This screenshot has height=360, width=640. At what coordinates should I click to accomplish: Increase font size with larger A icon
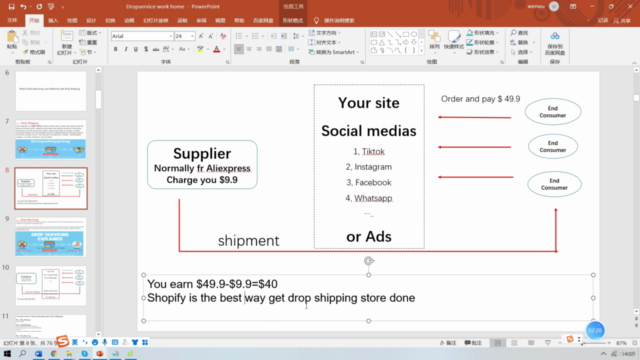point(201,36)
